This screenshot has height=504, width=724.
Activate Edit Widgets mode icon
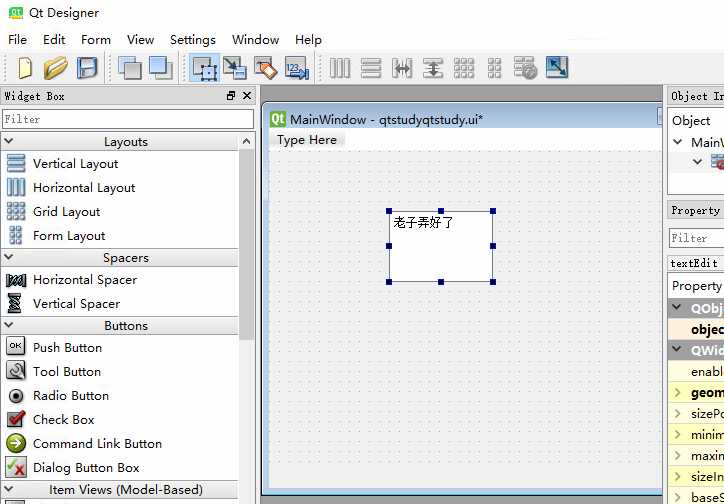click(x=205, y=68)
